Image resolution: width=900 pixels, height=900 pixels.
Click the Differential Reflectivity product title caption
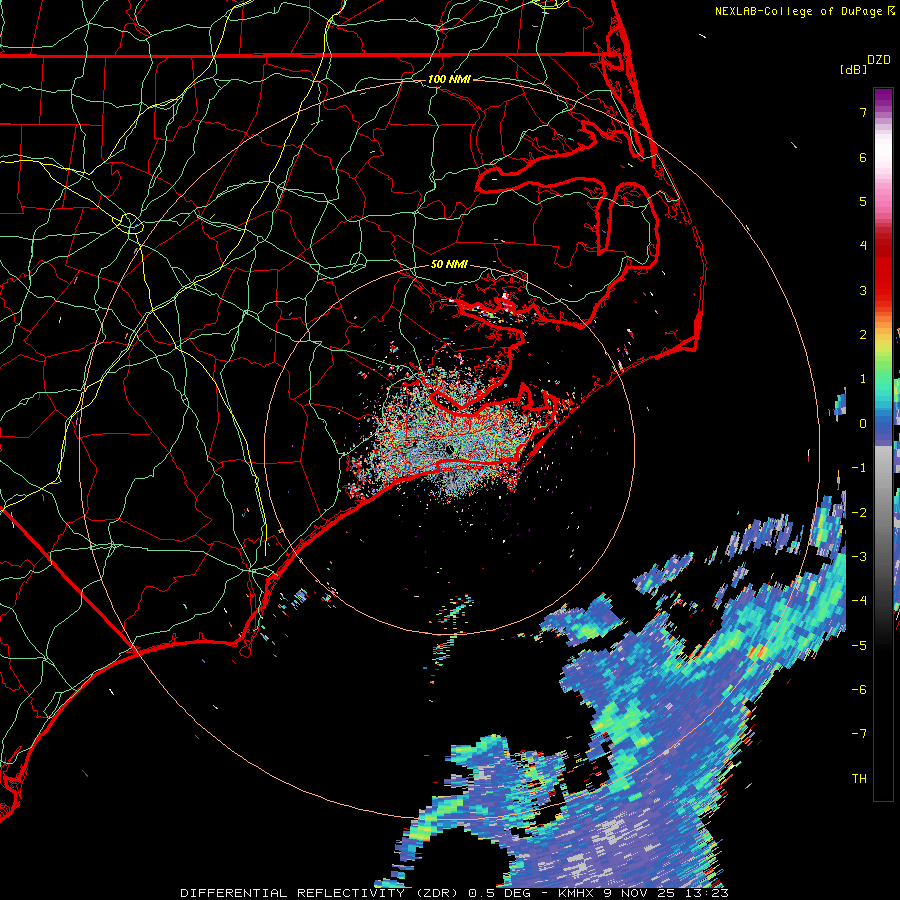455,893
